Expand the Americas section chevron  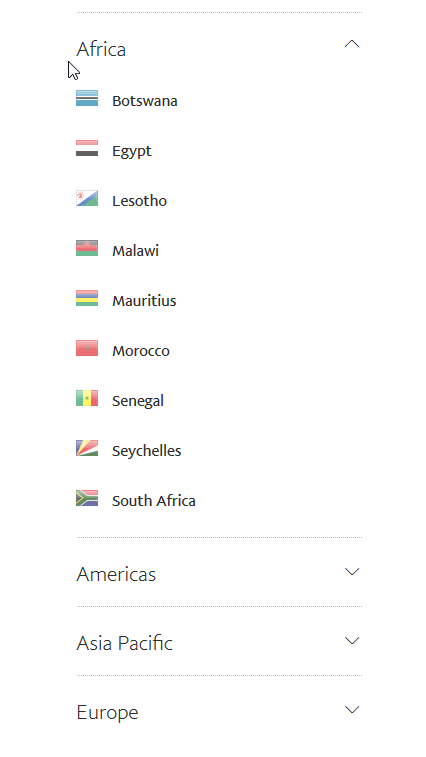(x=352, y=572)
